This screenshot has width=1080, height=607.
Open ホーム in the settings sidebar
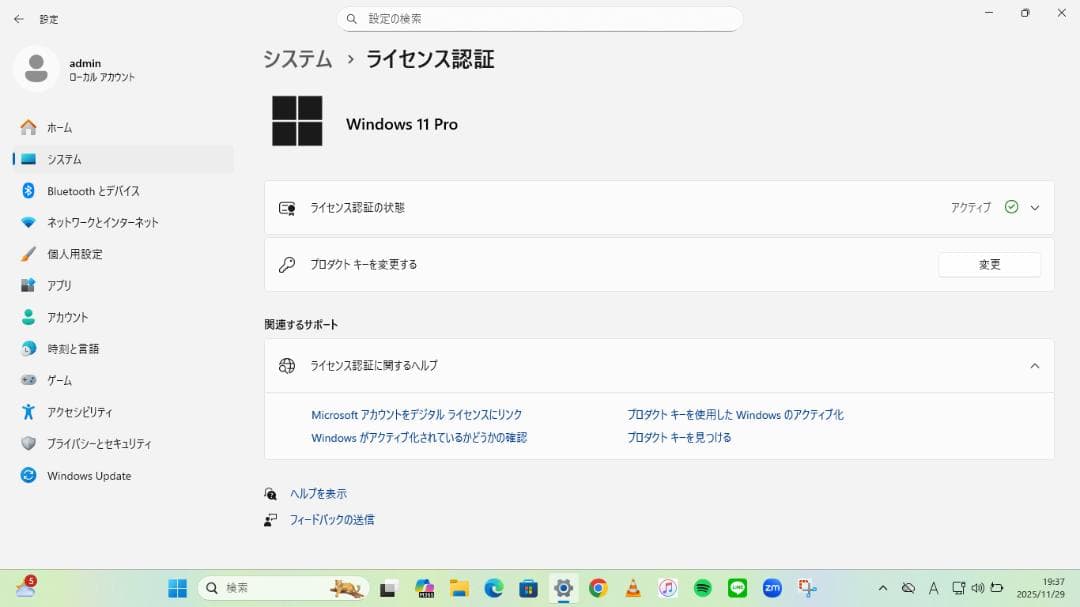[x=124, y=127]
